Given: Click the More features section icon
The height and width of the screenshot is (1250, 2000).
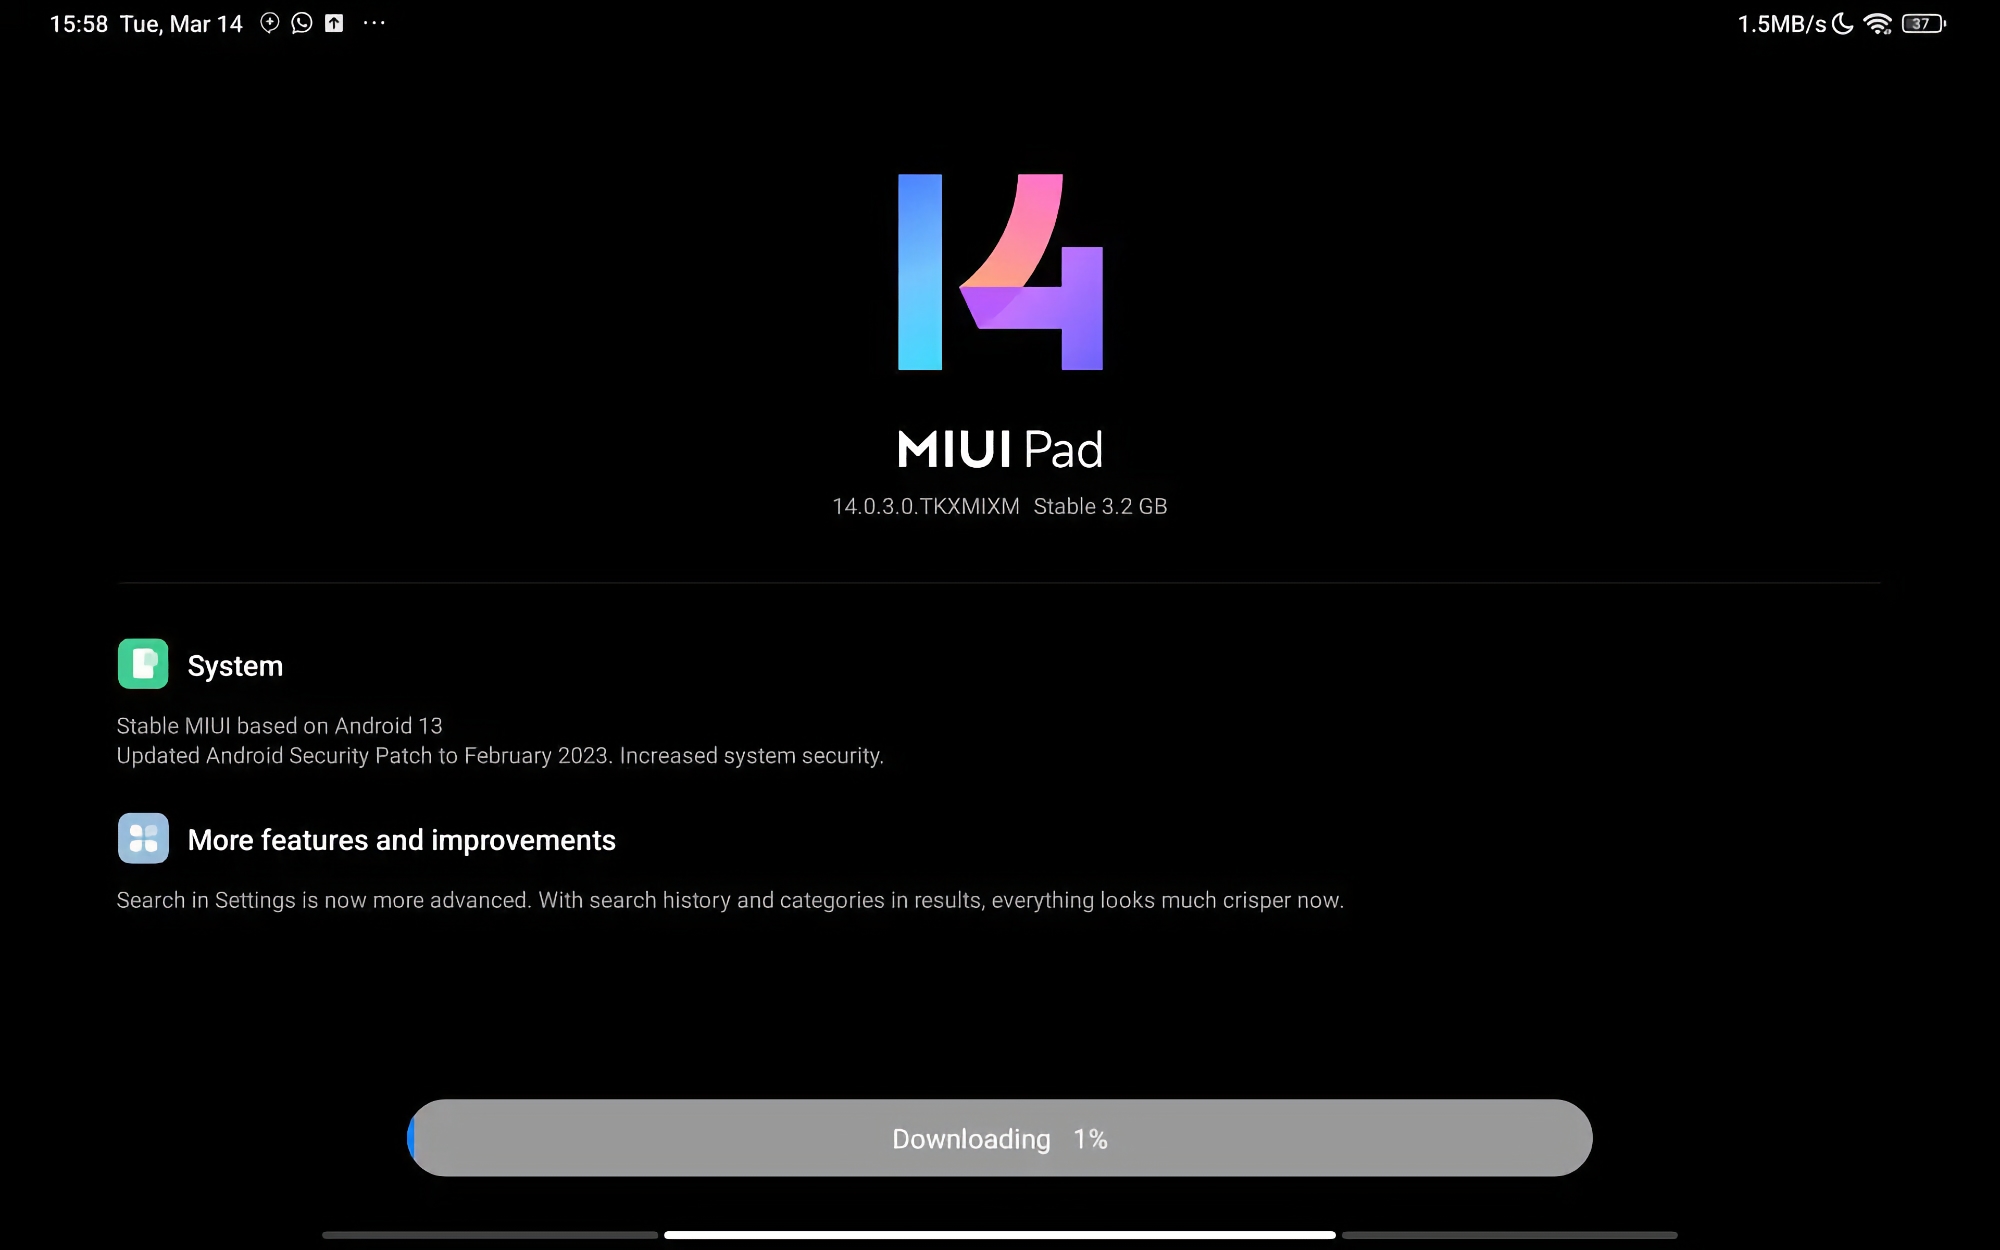Looking at the screenshot, I should coord(143,838).
